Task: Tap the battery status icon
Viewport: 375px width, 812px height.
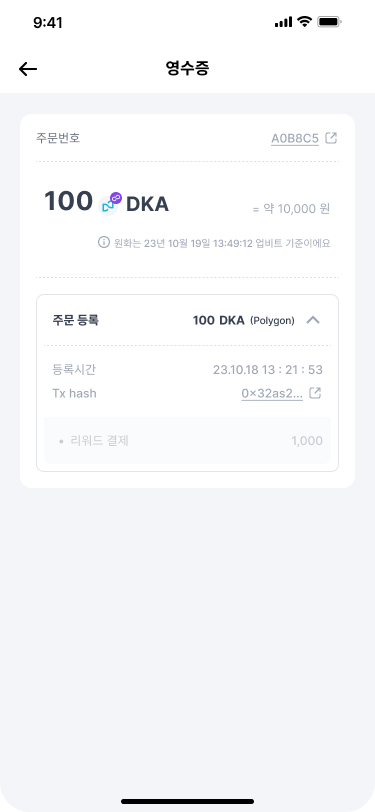Action: [329, 22]
